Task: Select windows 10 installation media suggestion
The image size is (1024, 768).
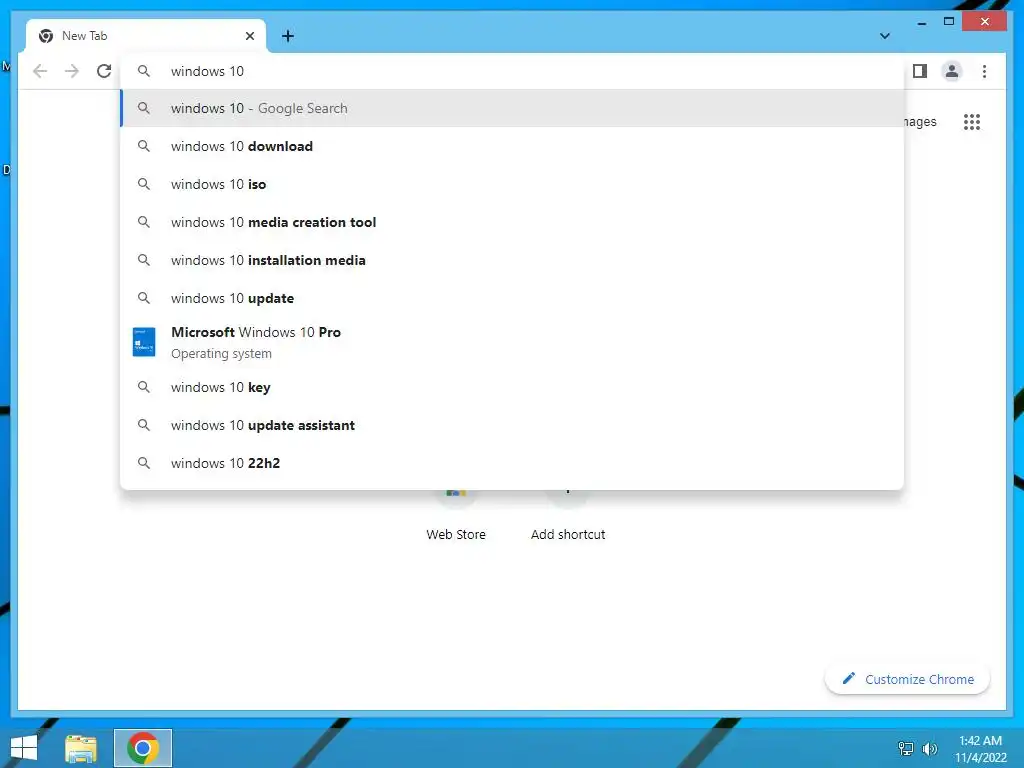Action: (512, 260)
